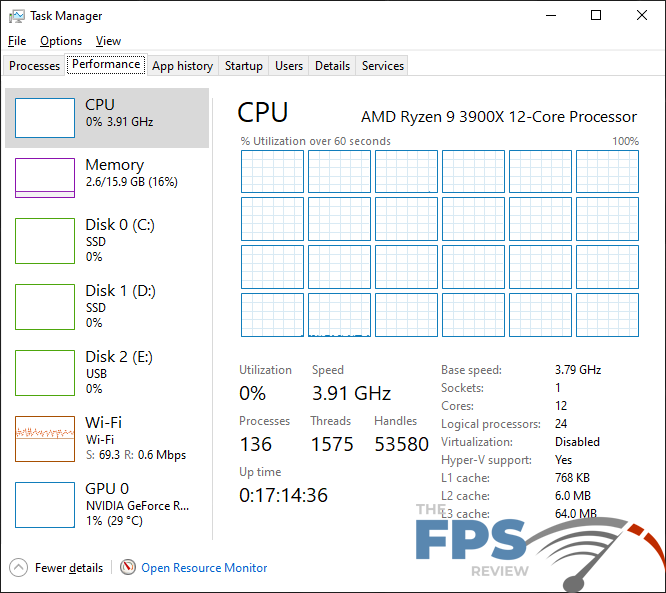
Task: Select the CPU mini graph thumbnail
Action: (45, 118)
